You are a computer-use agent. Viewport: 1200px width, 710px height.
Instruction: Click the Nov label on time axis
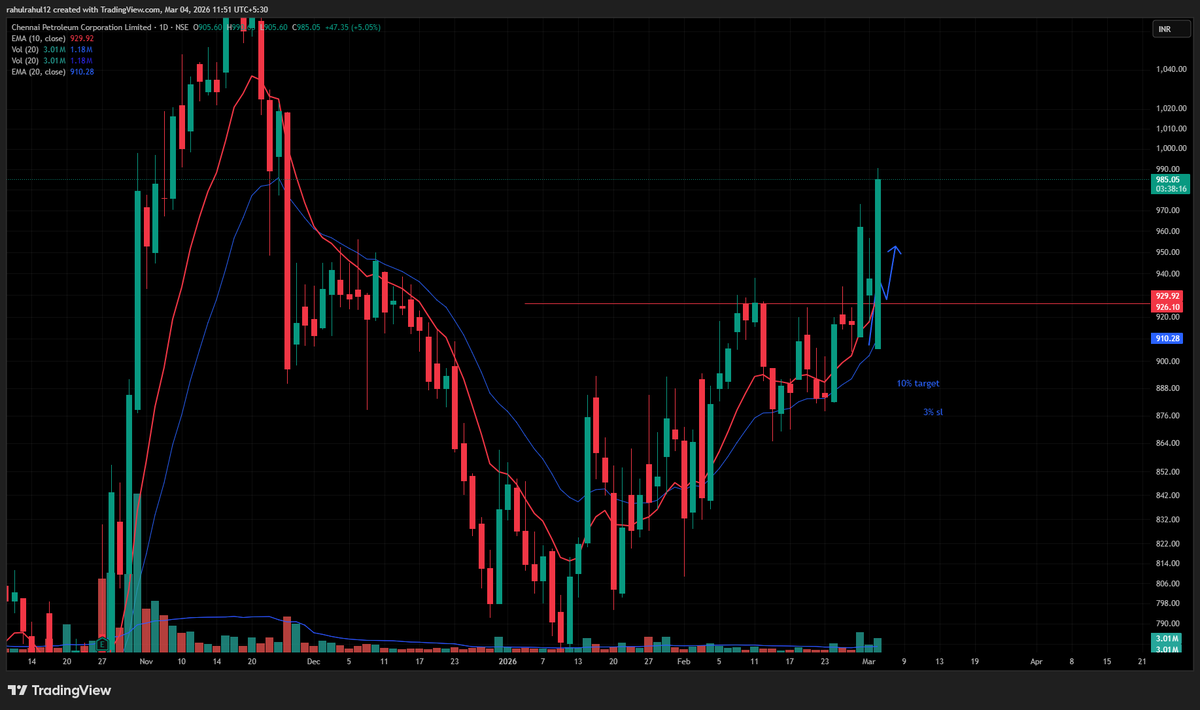(146, 661)
